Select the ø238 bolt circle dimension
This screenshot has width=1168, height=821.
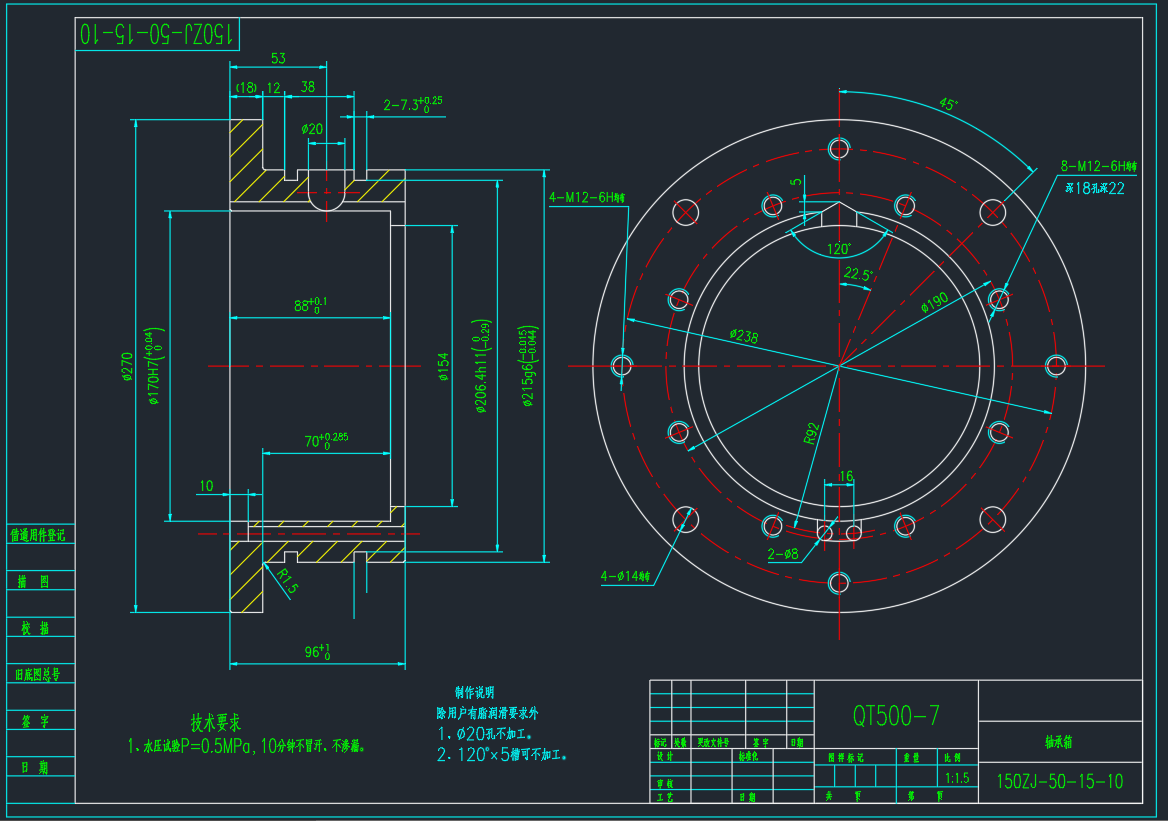745,336
